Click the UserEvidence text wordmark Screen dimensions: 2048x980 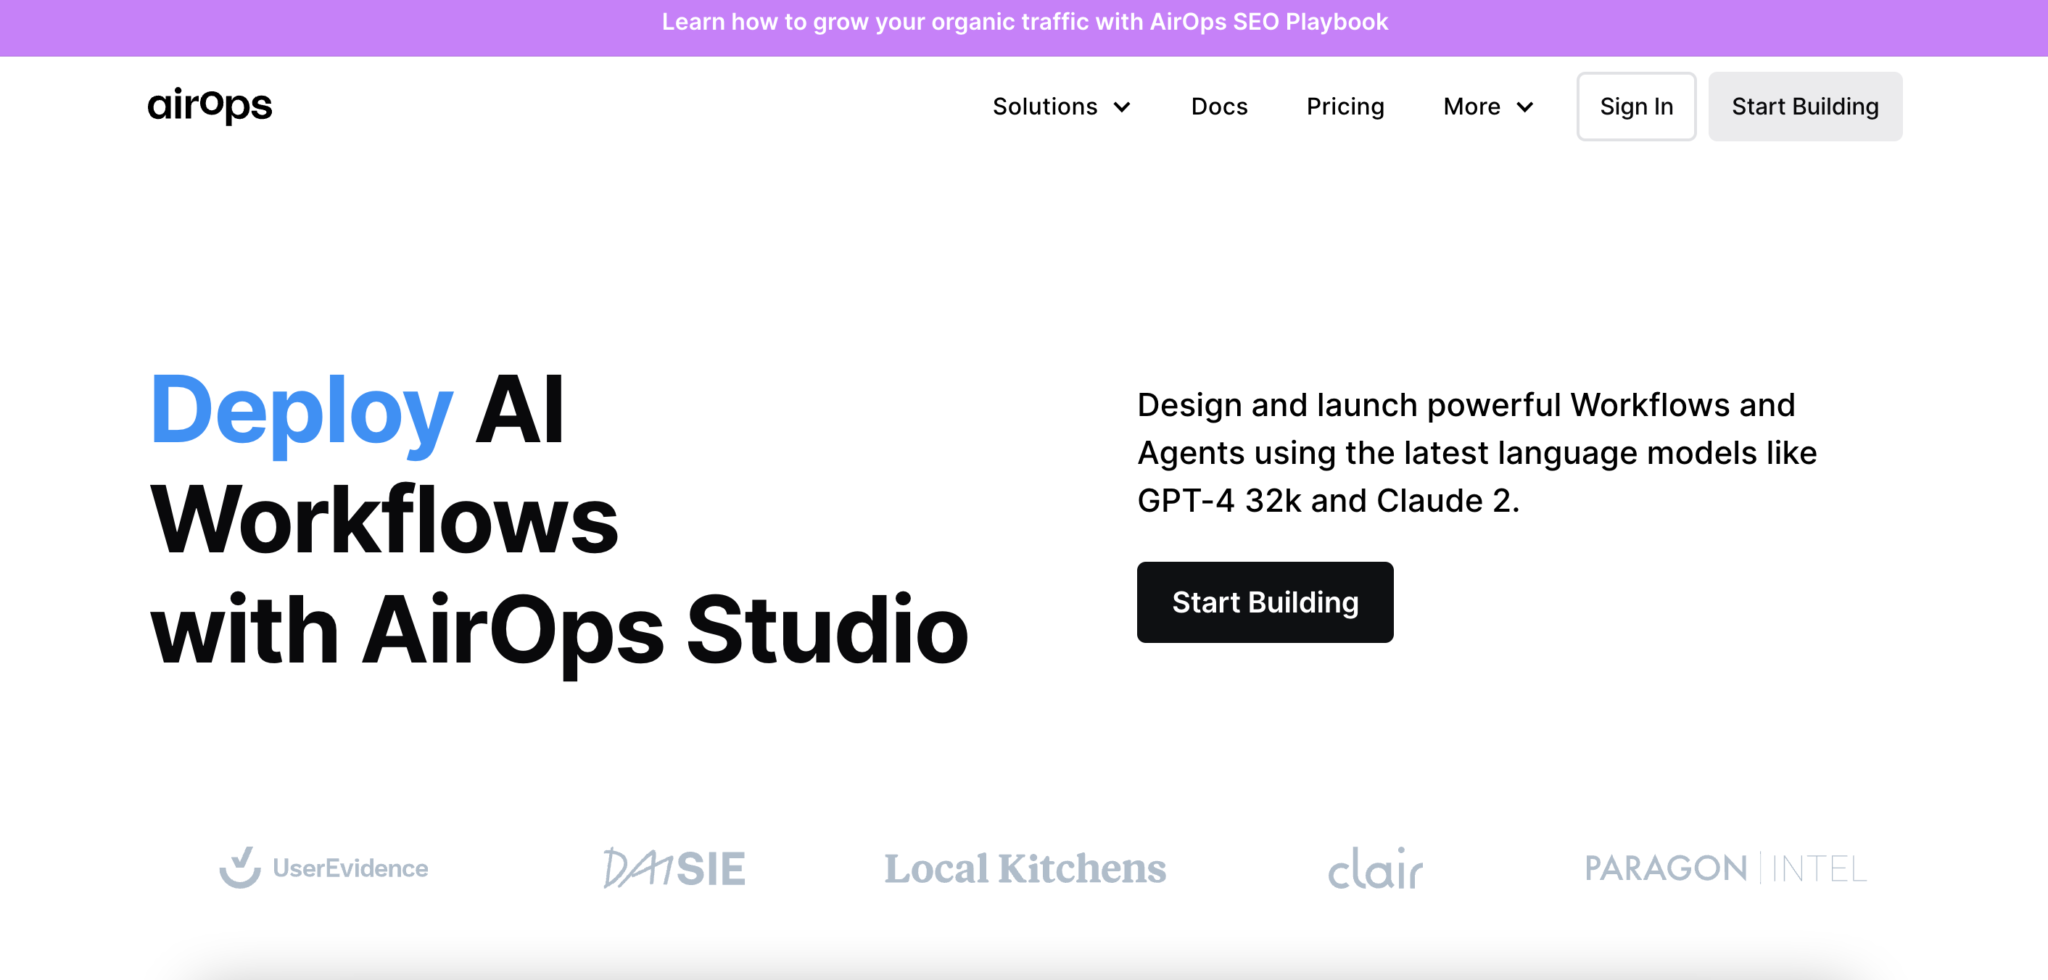[x=350, y=868]
